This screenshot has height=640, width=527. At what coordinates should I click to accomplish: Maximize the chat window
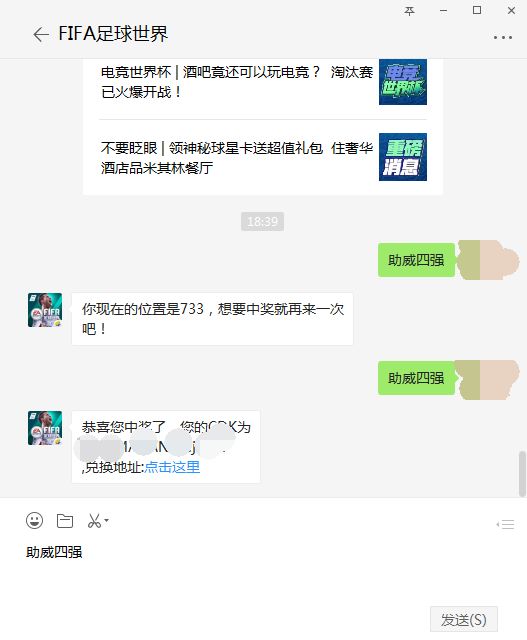pos(477,11)
